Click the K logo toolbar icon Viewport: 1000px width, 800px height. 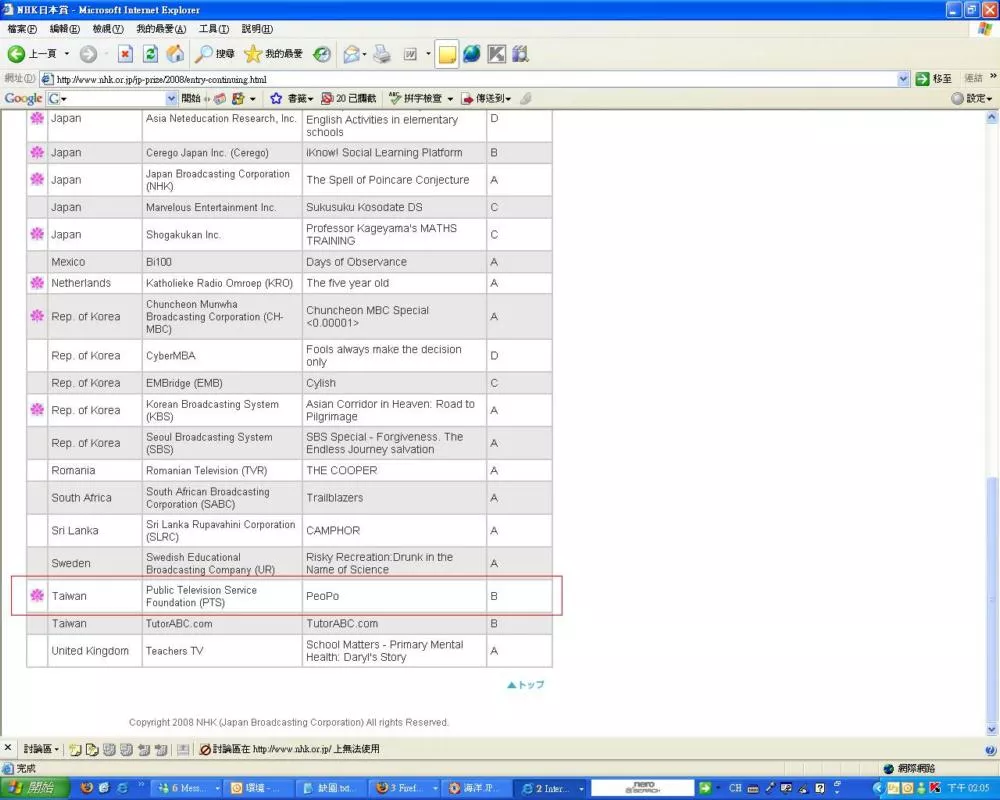click(496, 54)
